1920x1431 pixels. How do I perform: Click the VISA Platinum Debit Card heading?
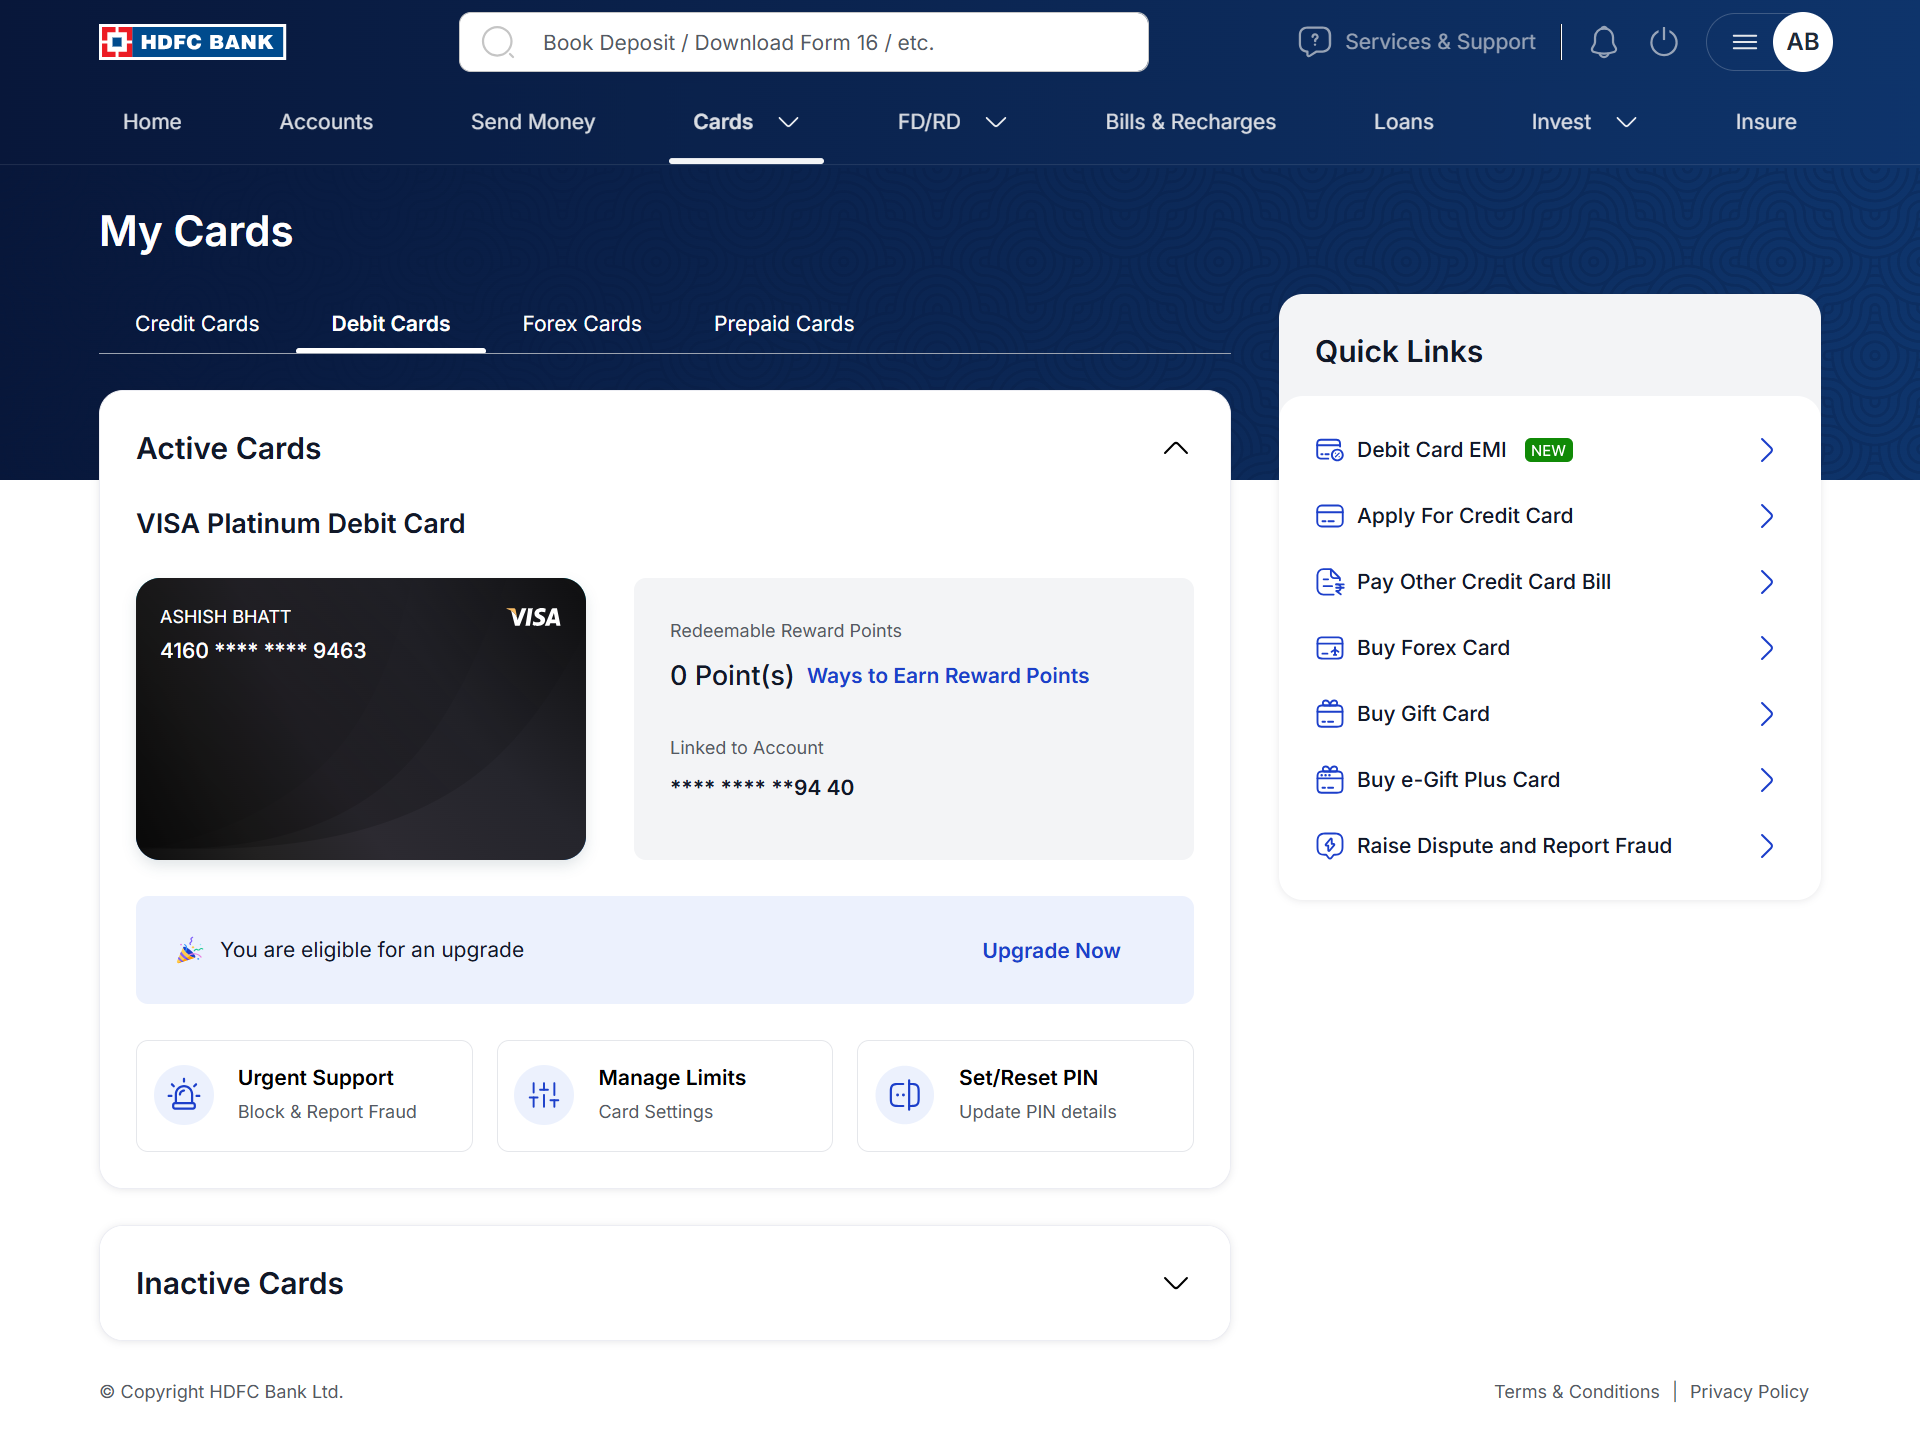click(x=301, y=524)
